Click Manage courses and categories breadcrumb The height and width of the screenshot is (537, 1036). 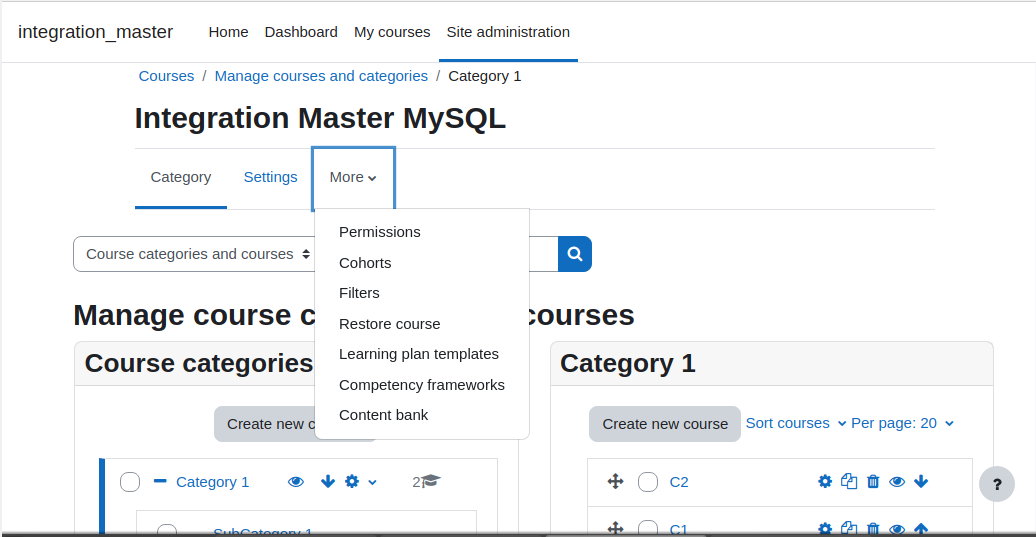321,76
